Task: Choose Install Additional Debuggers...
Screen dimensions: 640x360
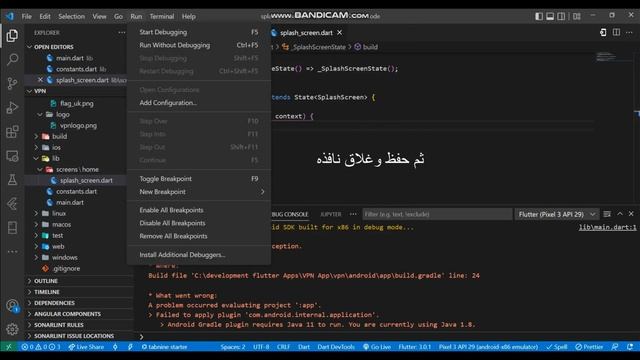Action: 199,255
